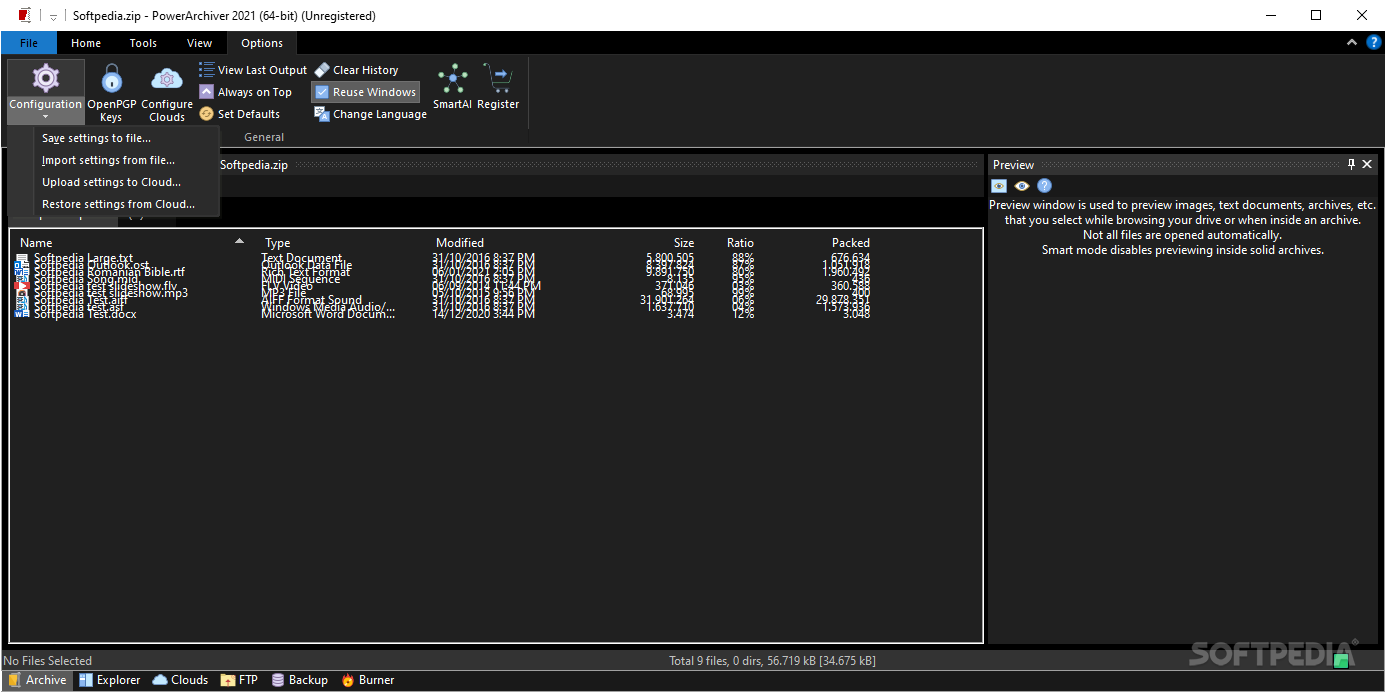The height and width of the screenshot is (693, 1386).
Task: Toggle the Preview panel pin
Action: click(1351, 164)
